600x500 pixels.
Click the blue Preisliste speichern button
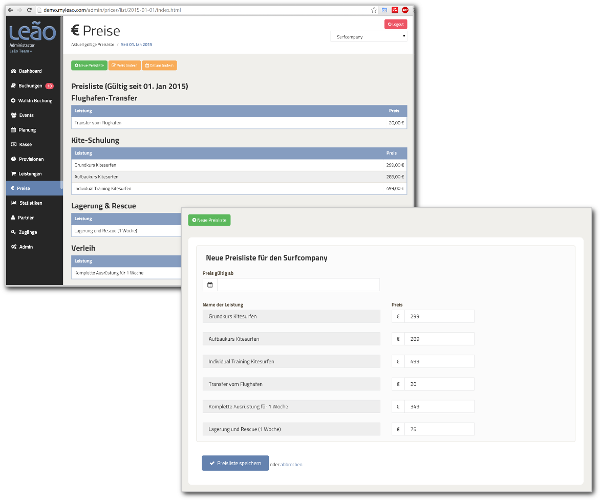235,463
